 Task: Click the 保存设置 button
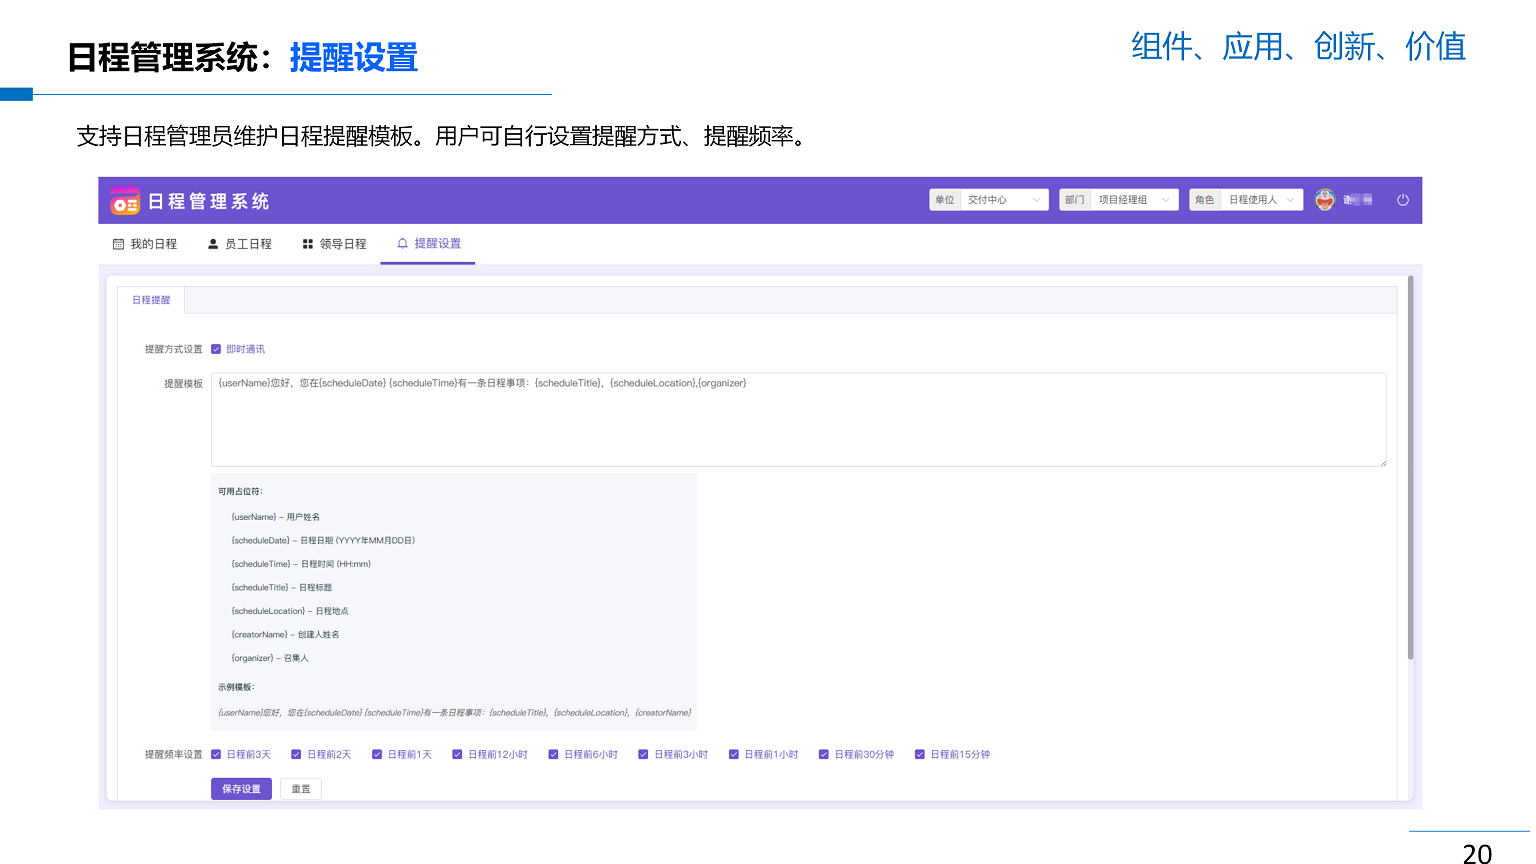click(241, 789)
